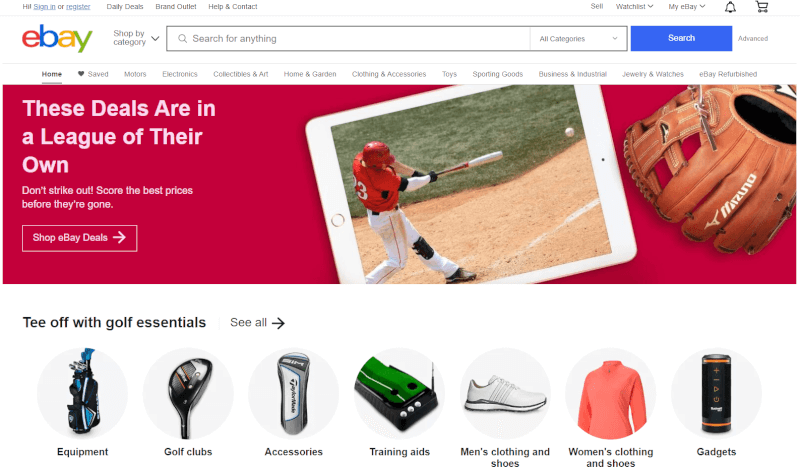Open the Sporting Goods tab
This screenshot has width=800, height=471.
pos(497,74)
